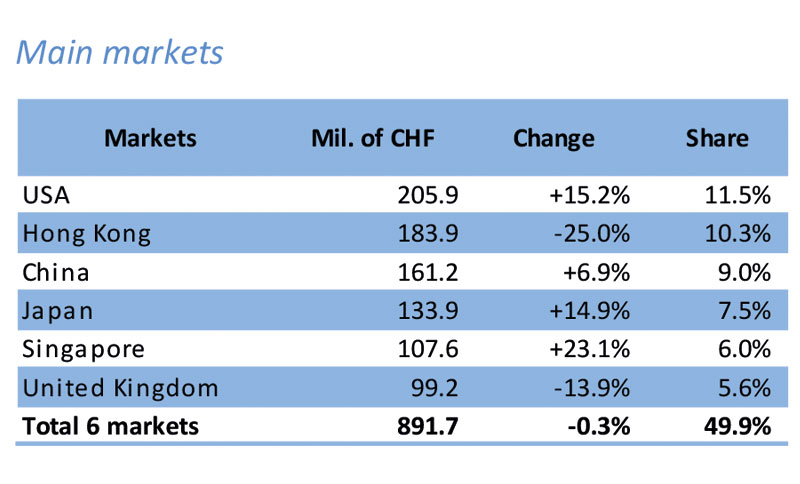
Task: Click the 891.7 total value
Action: 427,426
